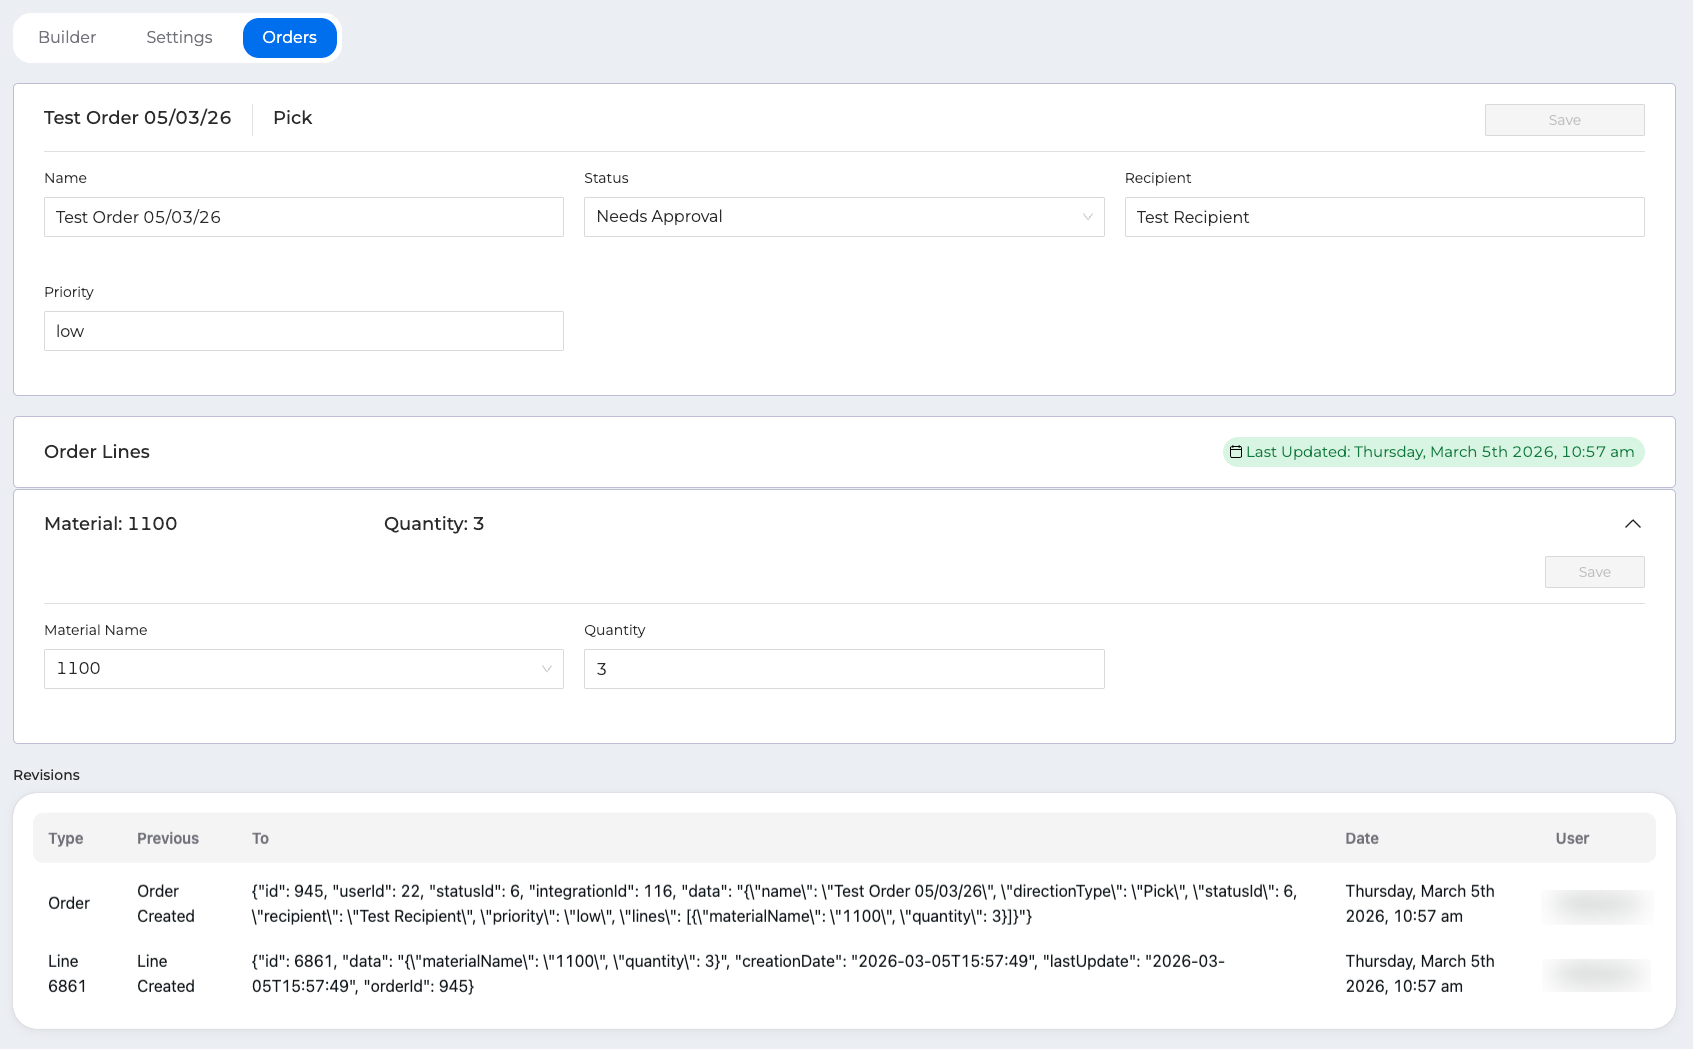Click into the Recipient text field

[1383, 217]
